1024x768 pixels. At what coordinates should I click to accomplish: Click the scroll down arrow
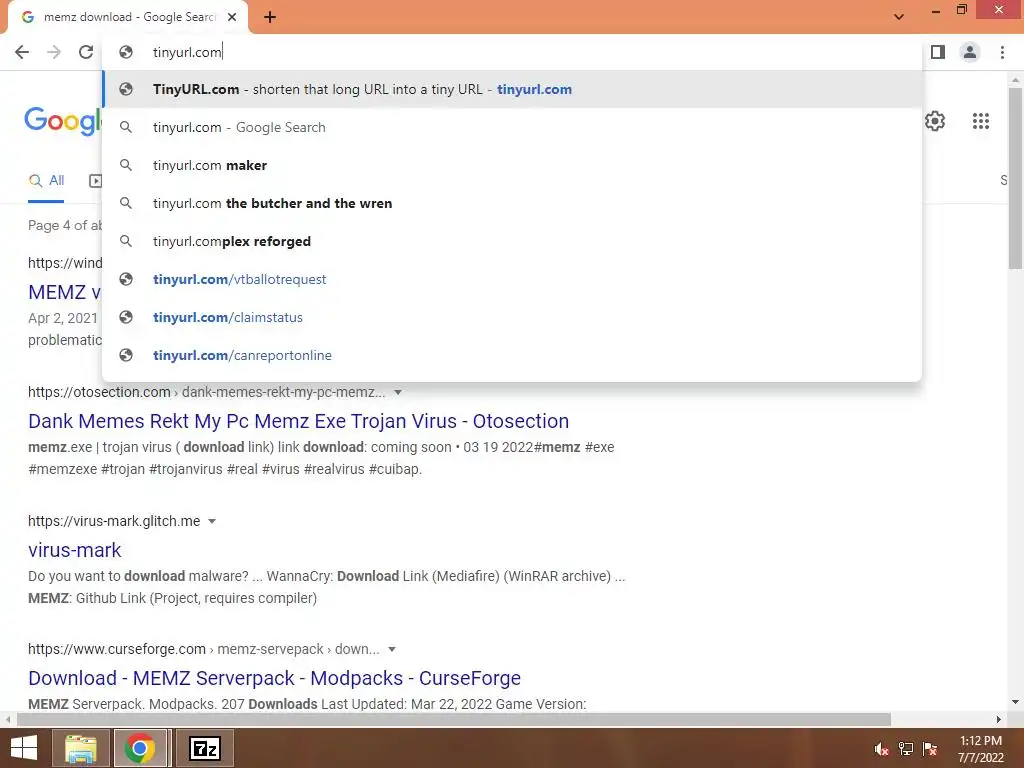pos(1015,703)
